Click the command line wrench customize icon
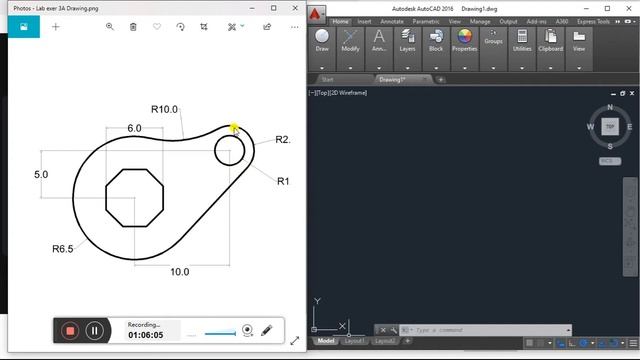The height and width of the screenshot is (360, 640). click(x=393, y=330)
